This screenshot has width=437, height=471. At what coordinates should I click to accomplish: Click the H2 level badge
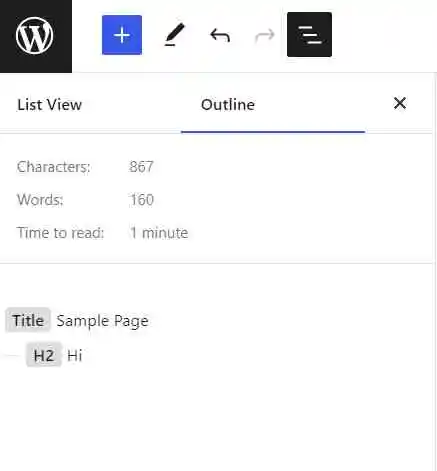coord(44,355)
